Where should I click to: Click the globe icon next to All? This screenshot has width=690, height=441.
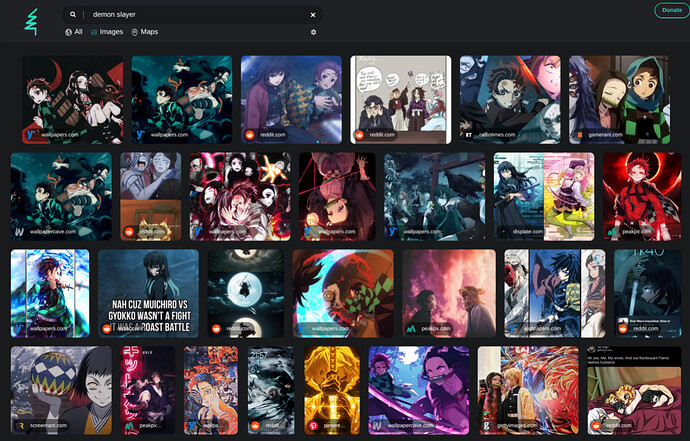68,32
